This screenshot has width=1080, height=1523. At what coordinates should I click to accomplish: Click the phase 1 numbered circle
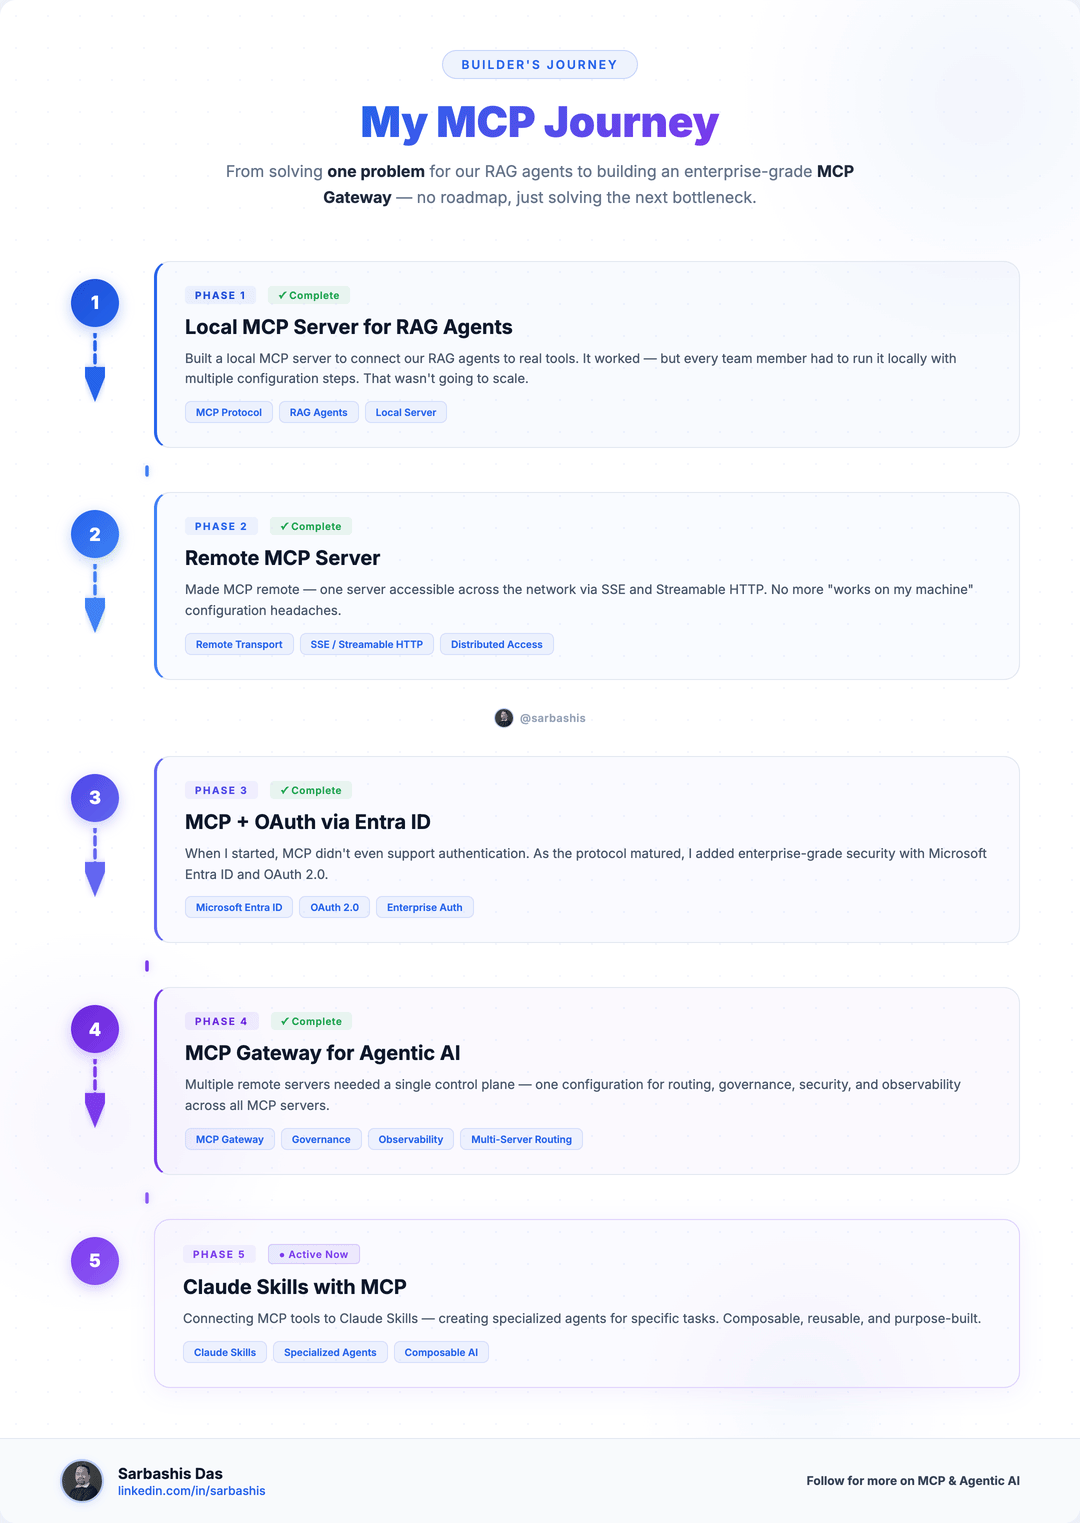coord(95,303)
